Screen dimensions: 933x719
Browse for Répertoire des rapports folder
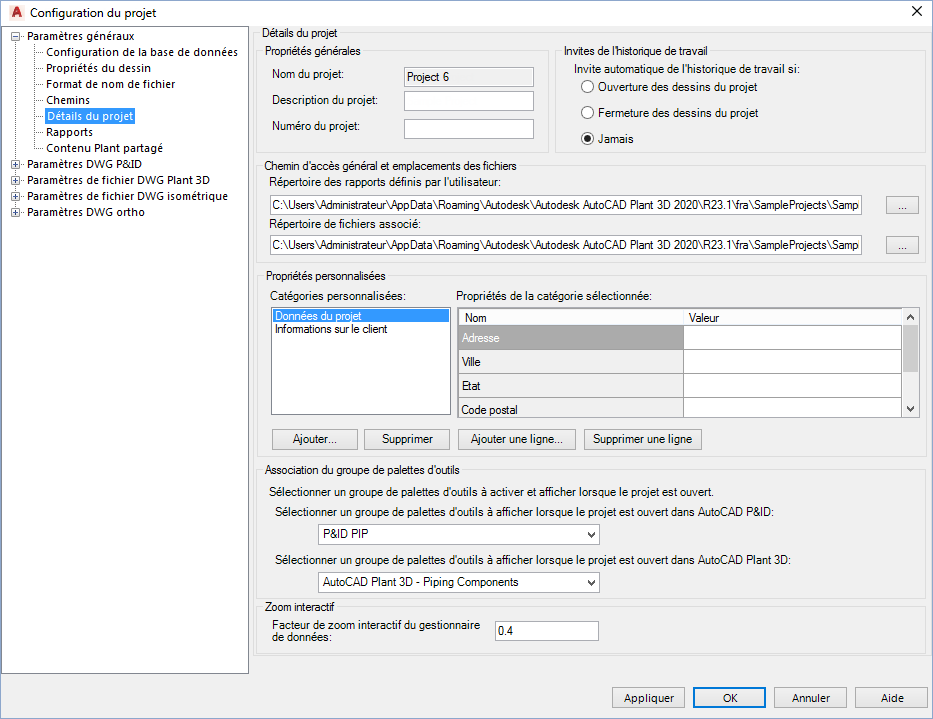(902, 205)
